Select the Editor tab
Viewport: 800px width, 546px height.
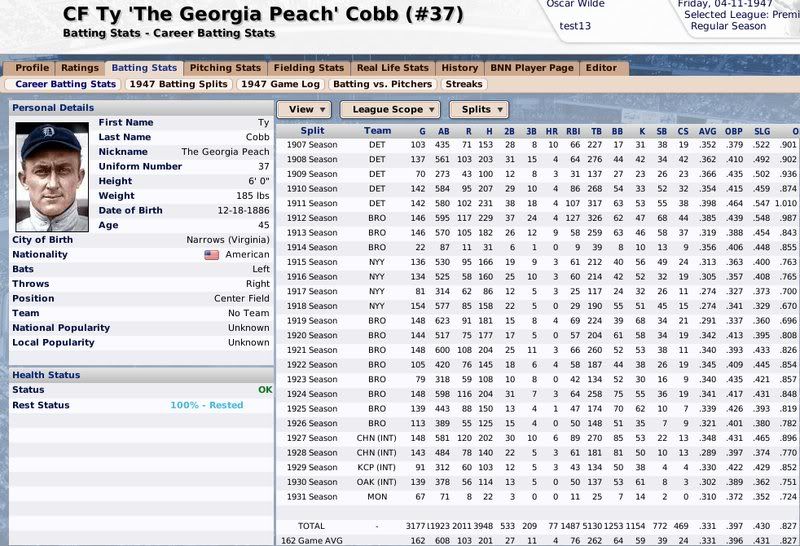(x=601, y=68)
